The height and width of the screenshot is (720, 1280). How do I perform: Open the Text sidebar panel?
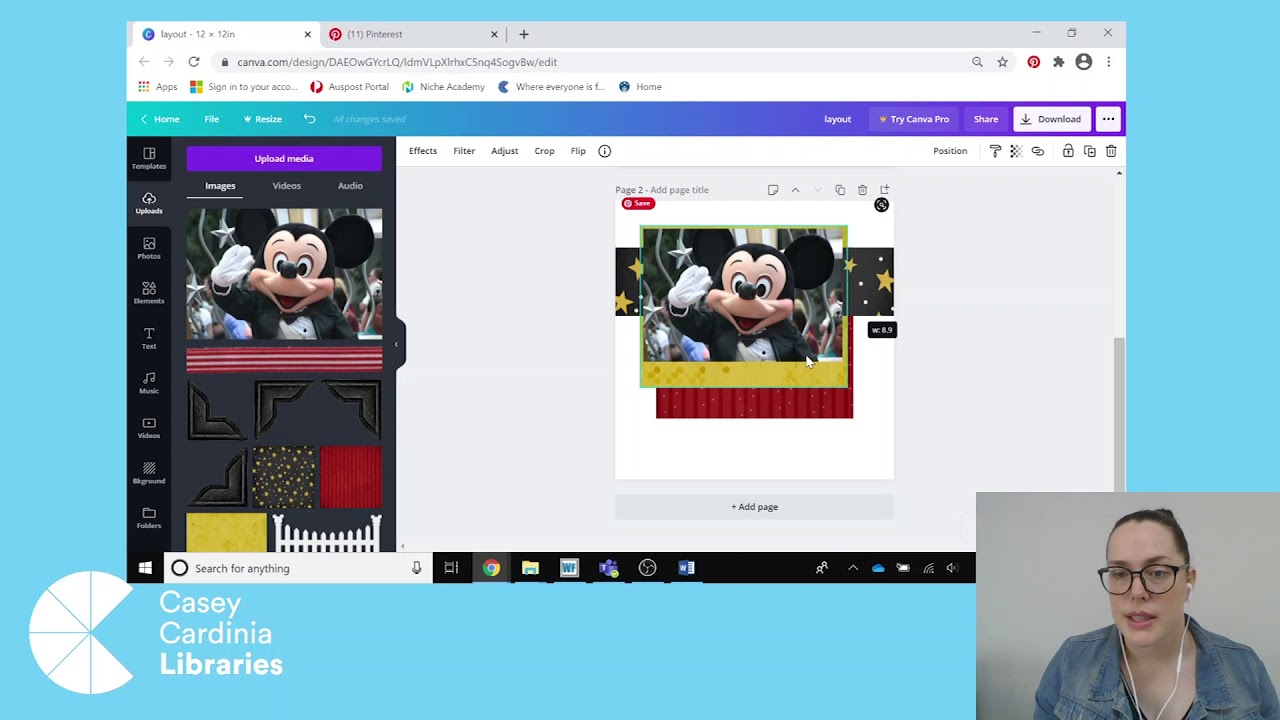(149, 338)
